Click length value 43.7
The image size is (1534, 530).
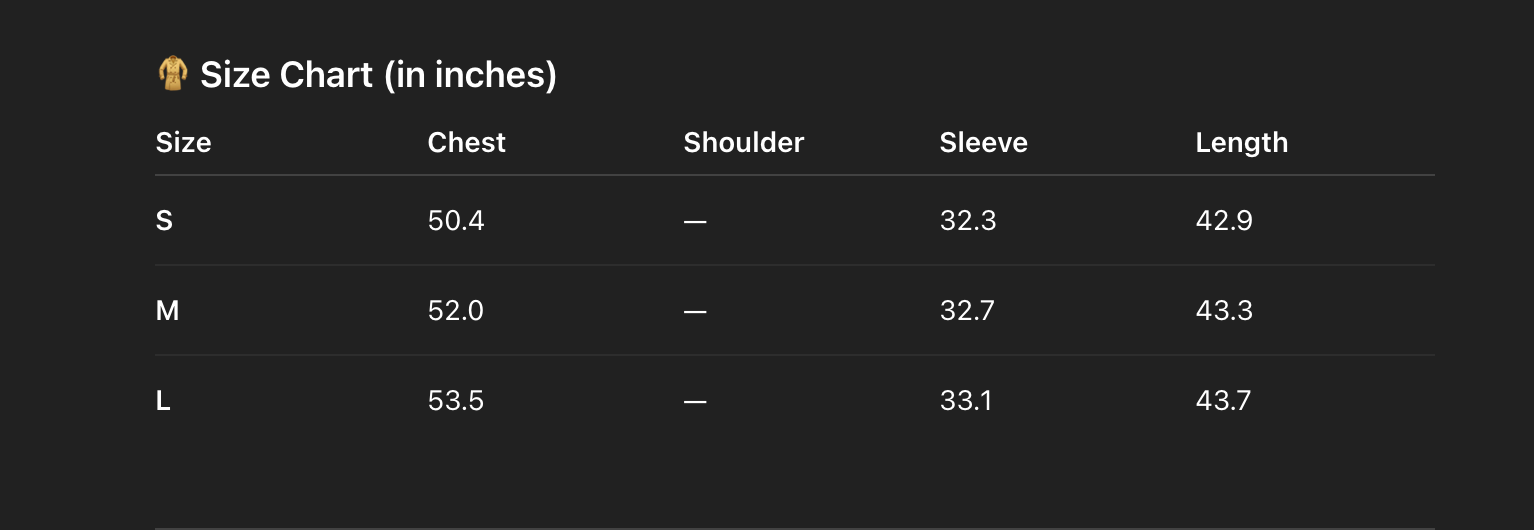[x=1223, y=401]
